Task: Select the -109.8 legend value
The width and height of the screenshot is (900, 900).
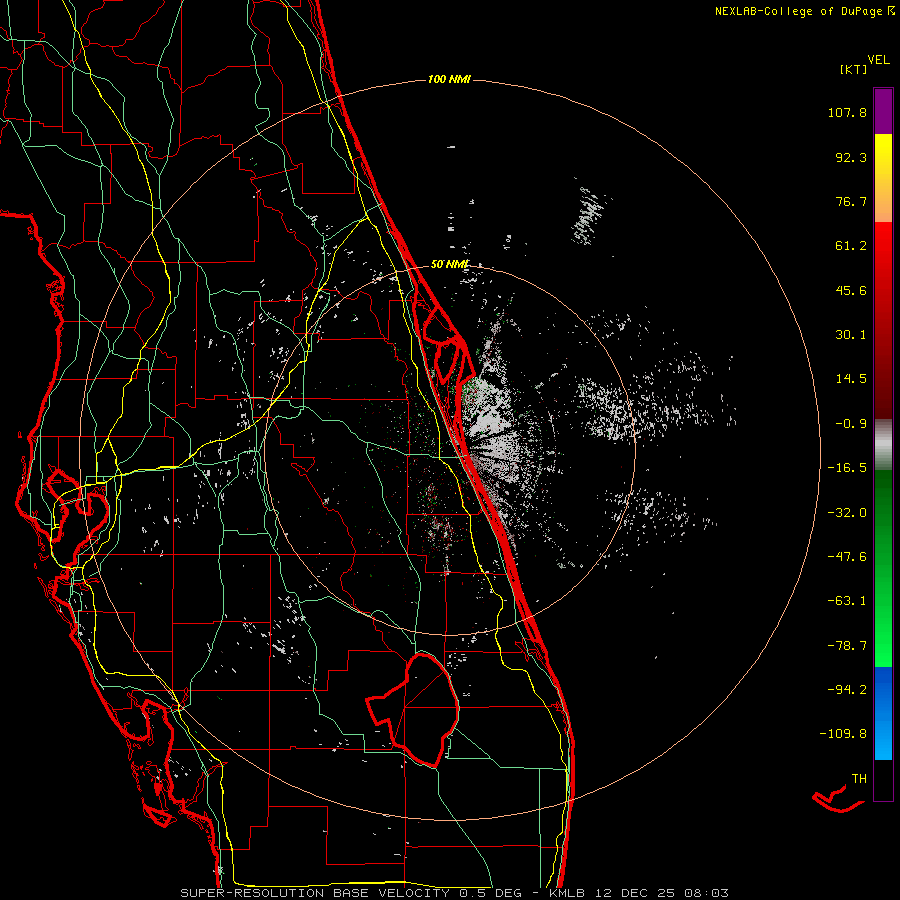Action: [x=843, y=734]
